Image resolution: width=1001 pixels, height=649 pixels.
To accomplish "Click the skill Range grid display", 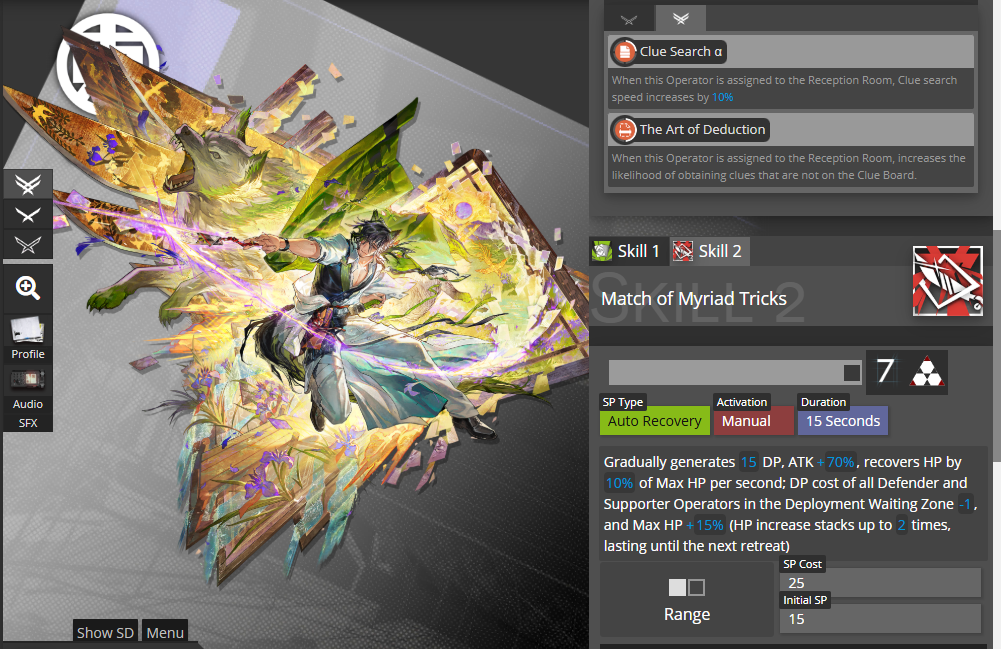I will (x=687, y=587).
